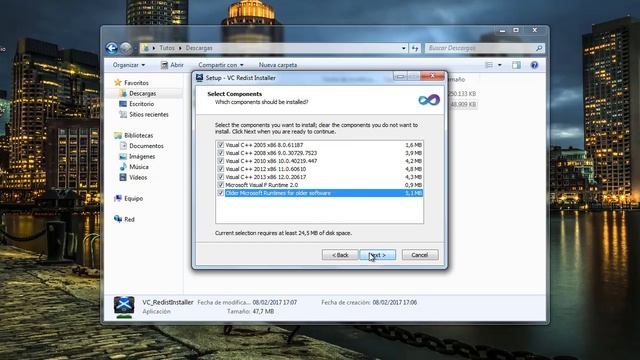Open Música library in navigation pane

[x=139, y=167]
